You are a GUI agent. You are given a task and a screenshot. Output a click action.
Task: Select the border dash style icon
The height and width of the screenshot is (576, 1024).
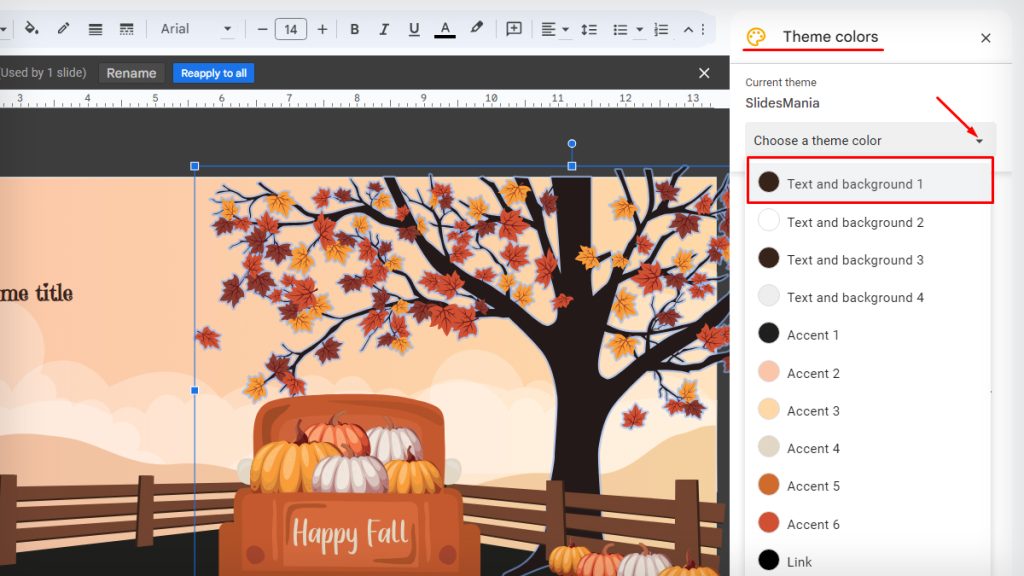pyautogui.click(x=127, y=29)
